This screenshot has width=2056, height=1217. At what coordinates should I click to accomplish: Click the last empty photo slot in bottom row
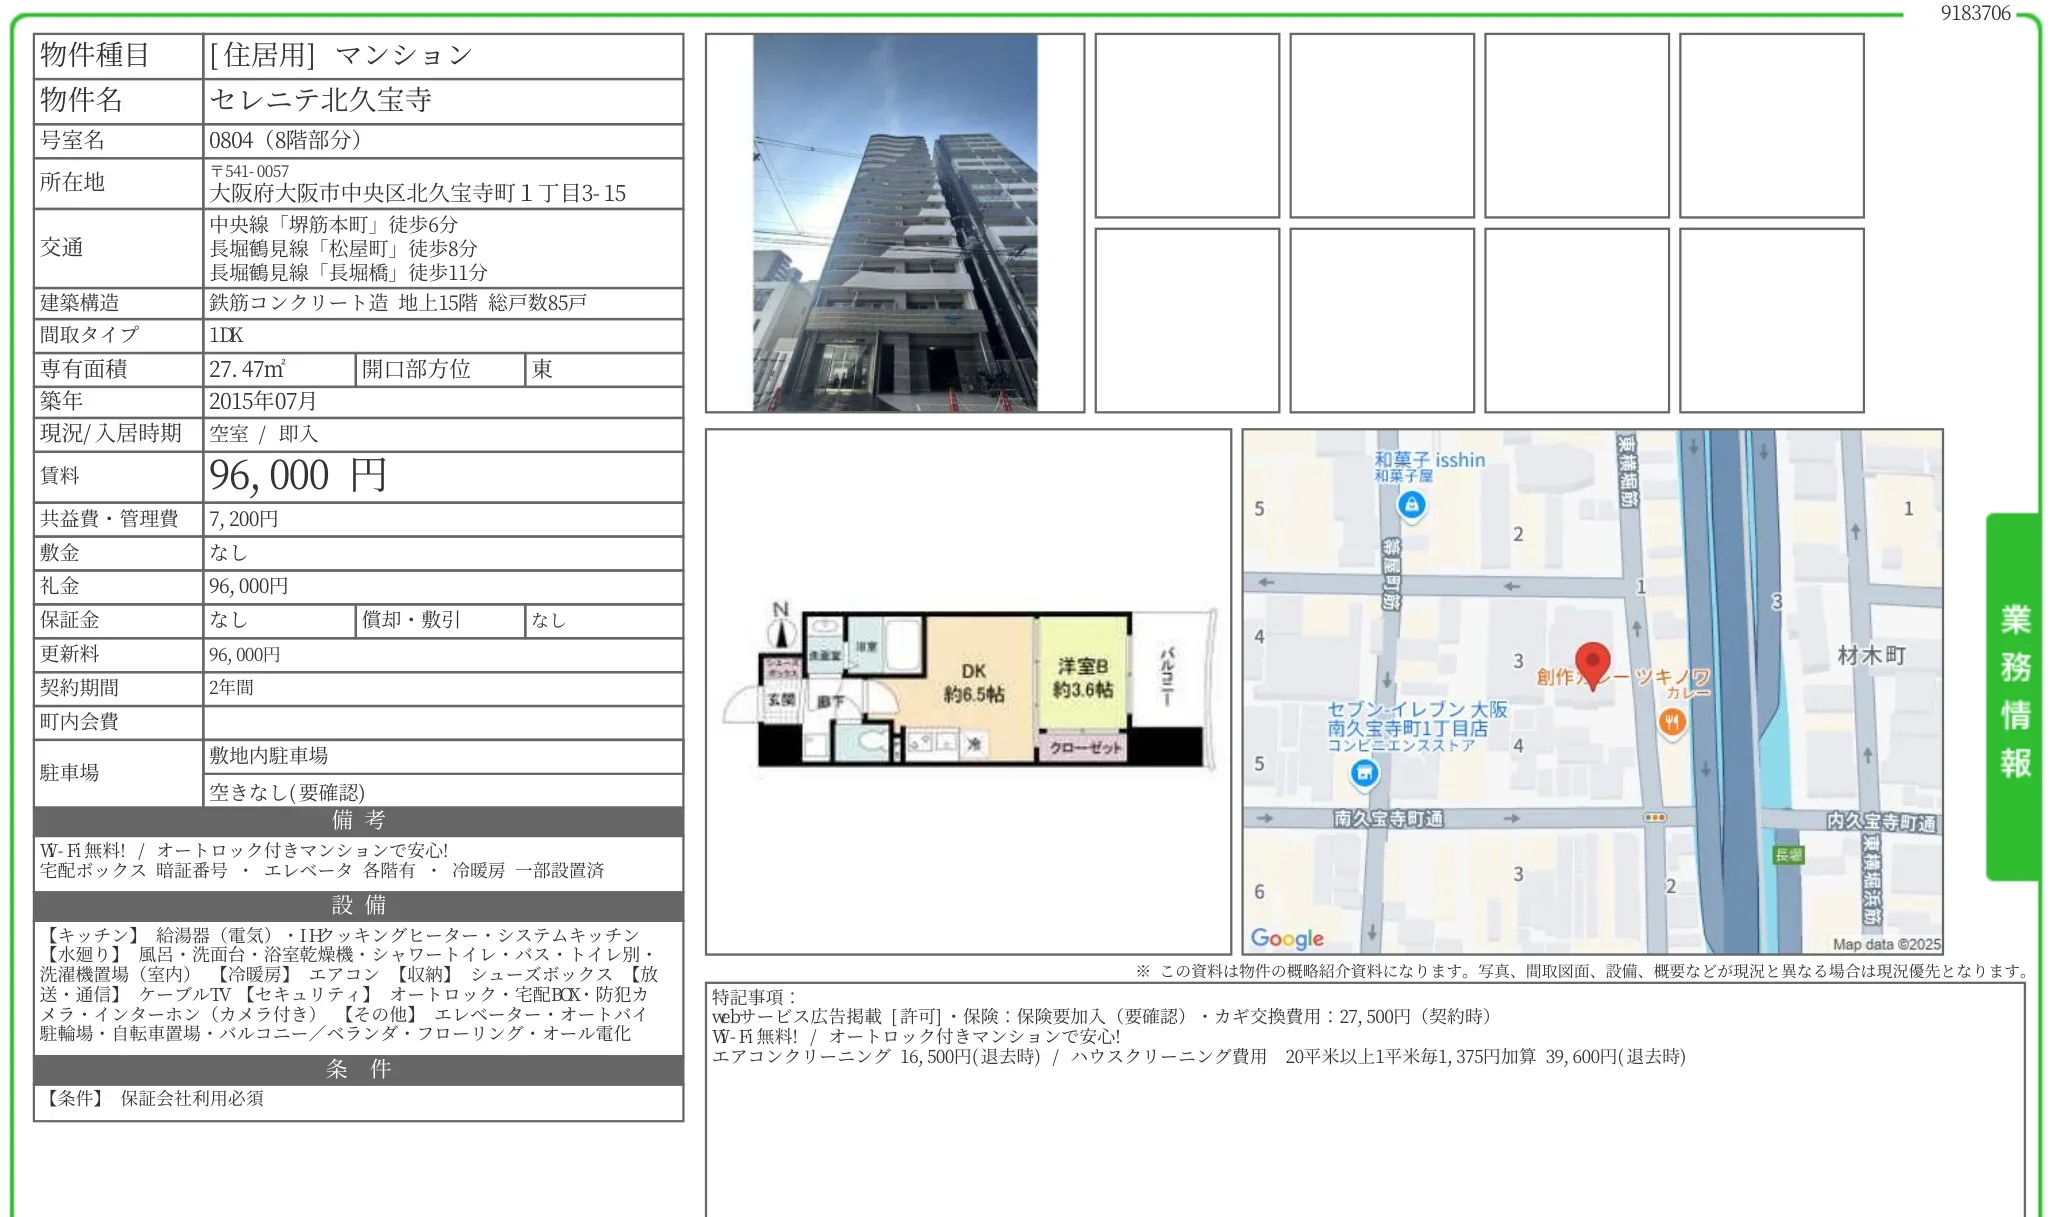[1771, 320]
